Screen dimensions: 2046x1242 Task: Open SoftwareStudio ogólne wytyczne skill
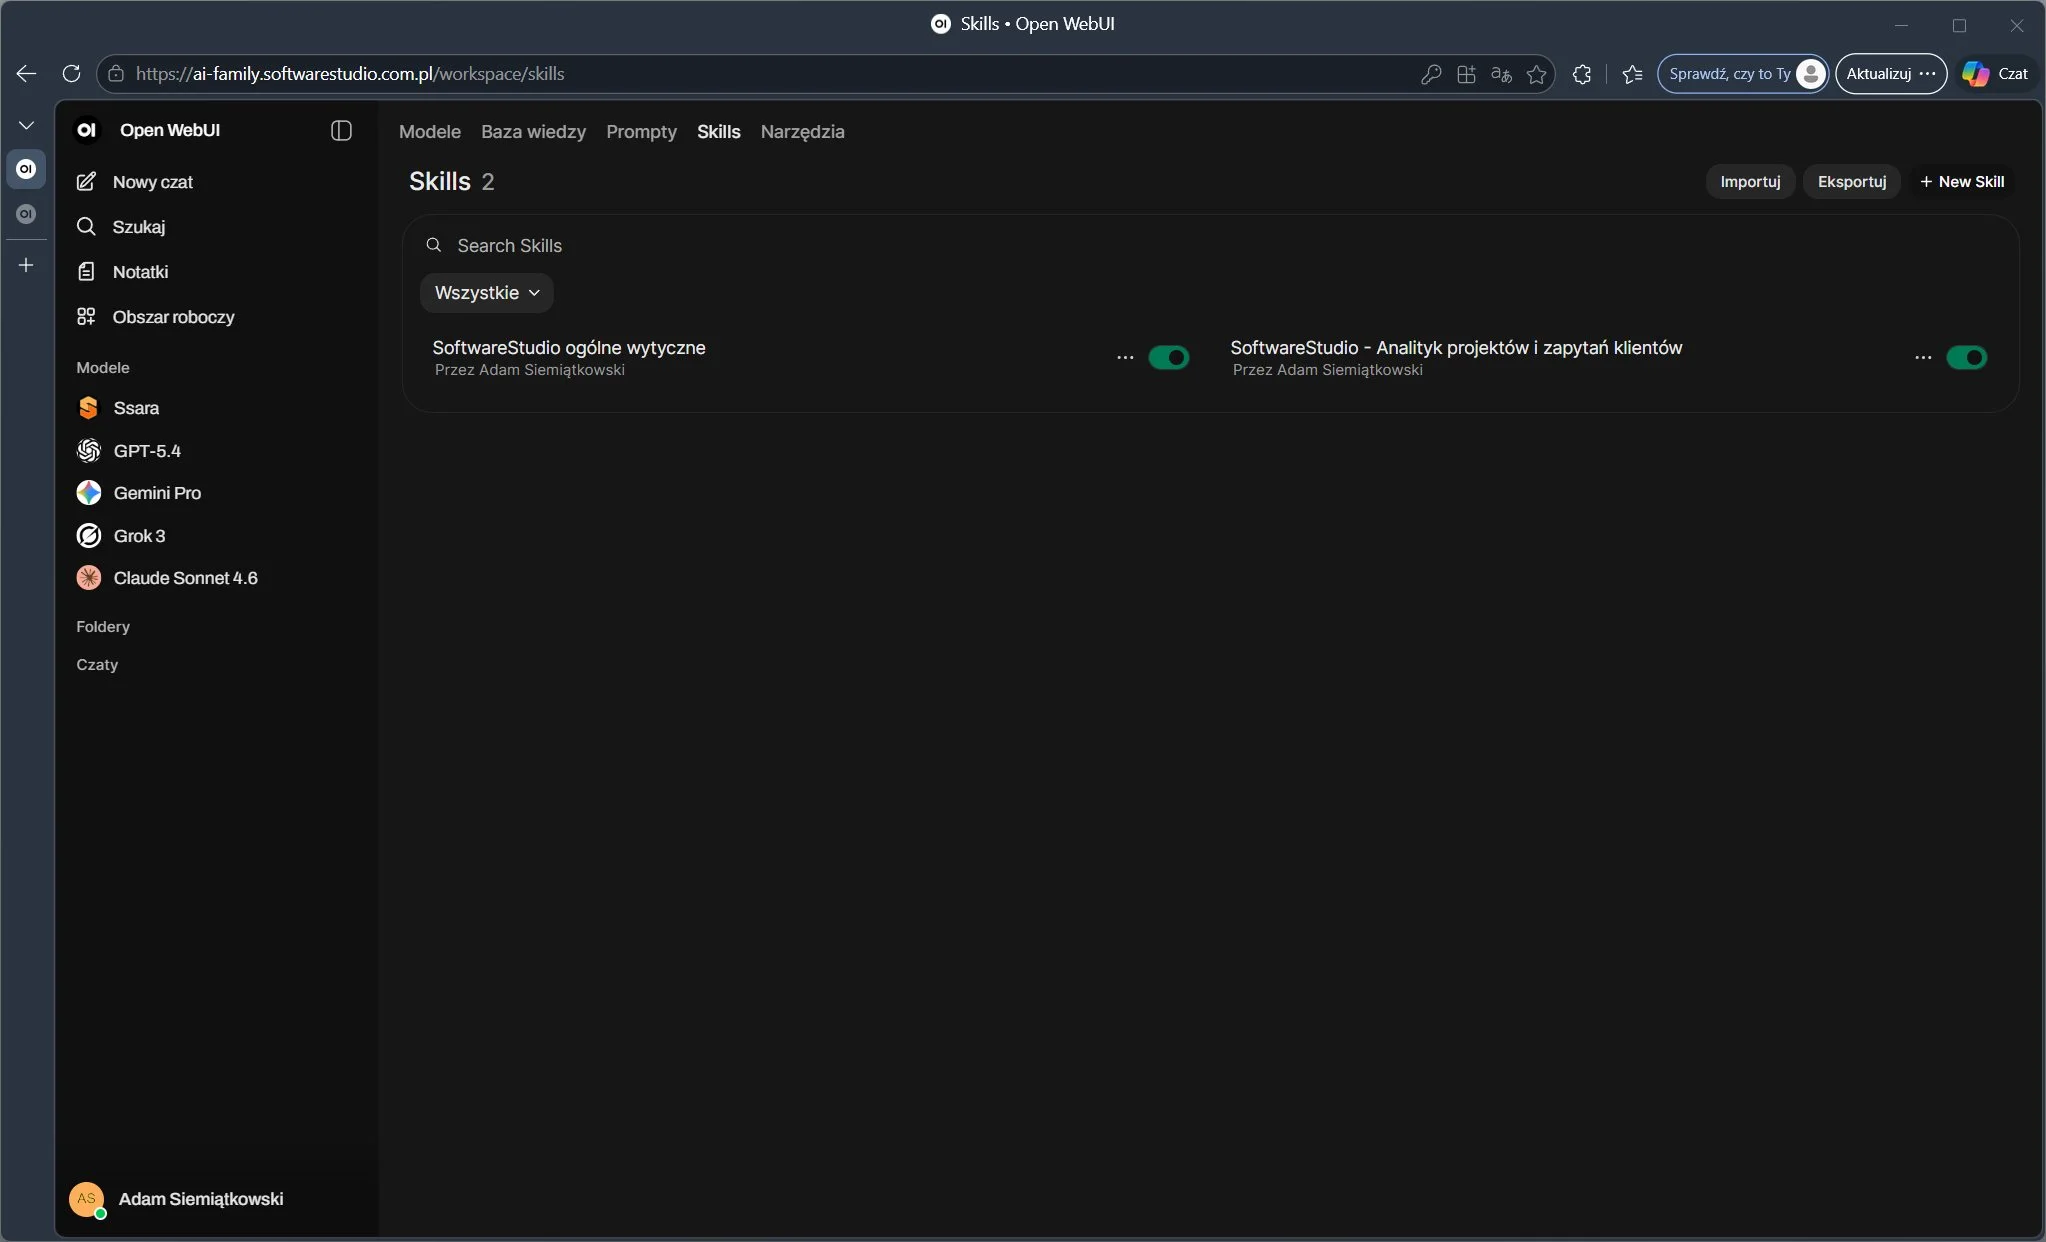pyautogui.click(x=569, y=348)
